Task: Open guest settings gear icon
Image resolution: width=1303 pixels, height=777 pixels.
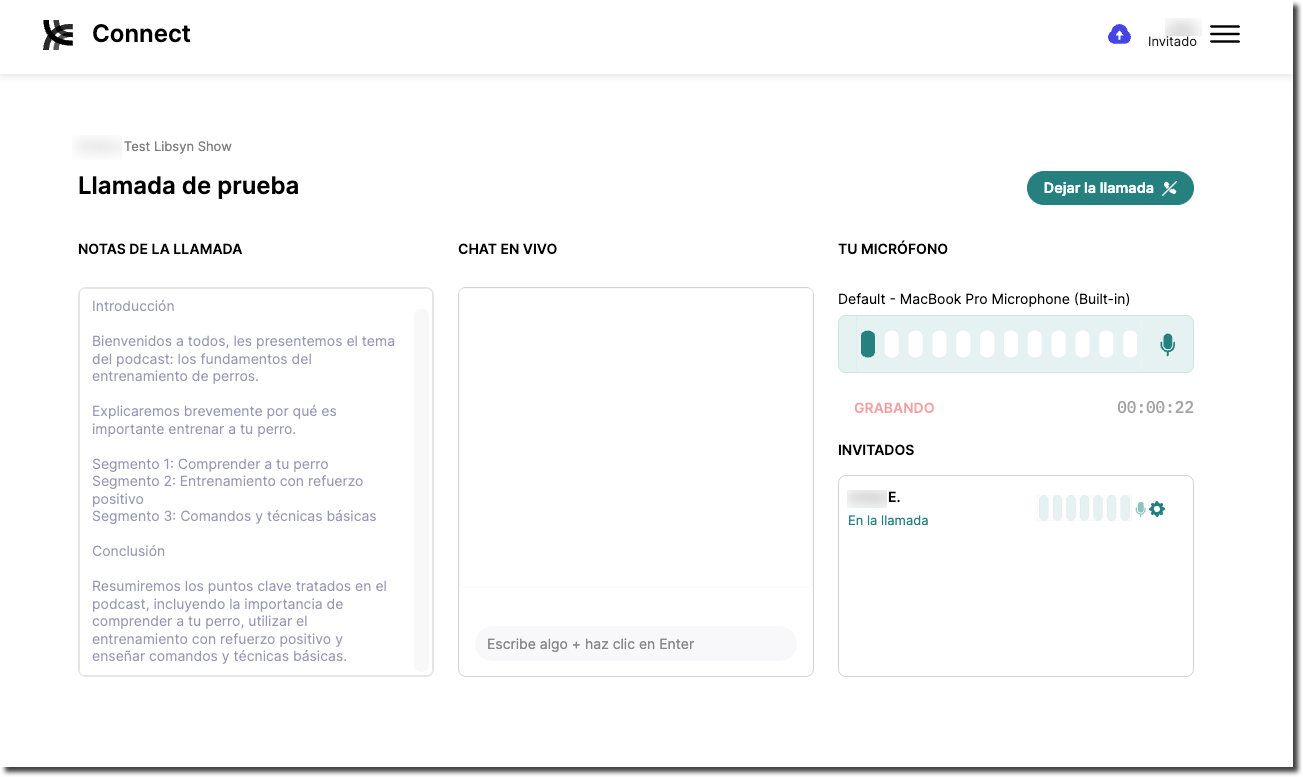Action: click(1157, 509)
